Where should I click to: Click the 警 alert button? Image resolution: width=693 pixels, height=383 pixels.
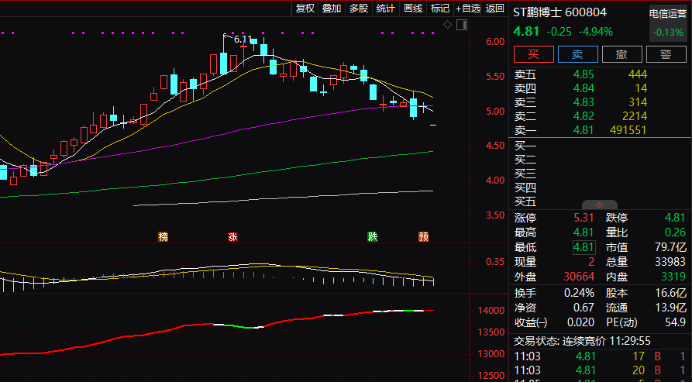pyautogui.click(x=666, y=54)
